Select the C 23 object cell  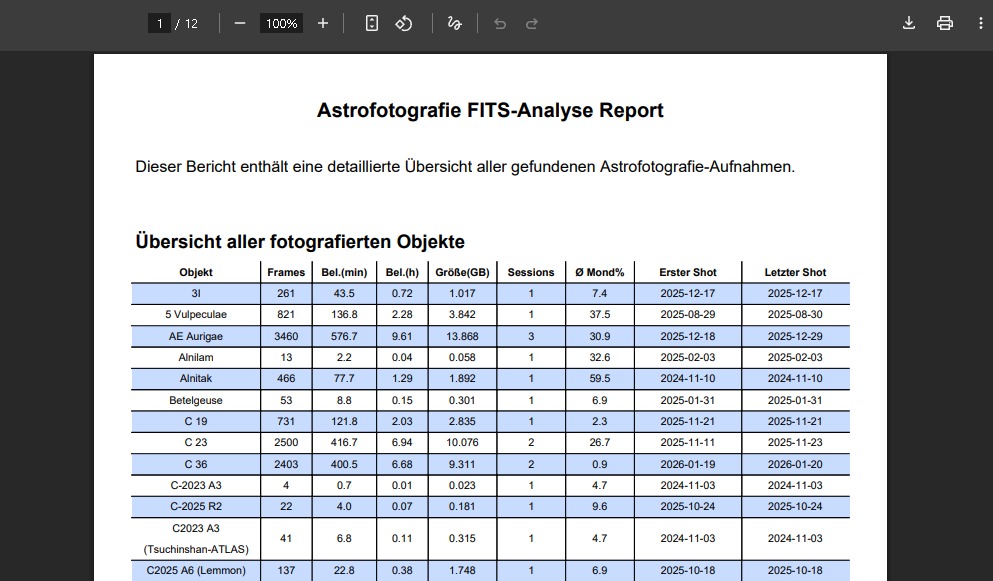point(196,443)
